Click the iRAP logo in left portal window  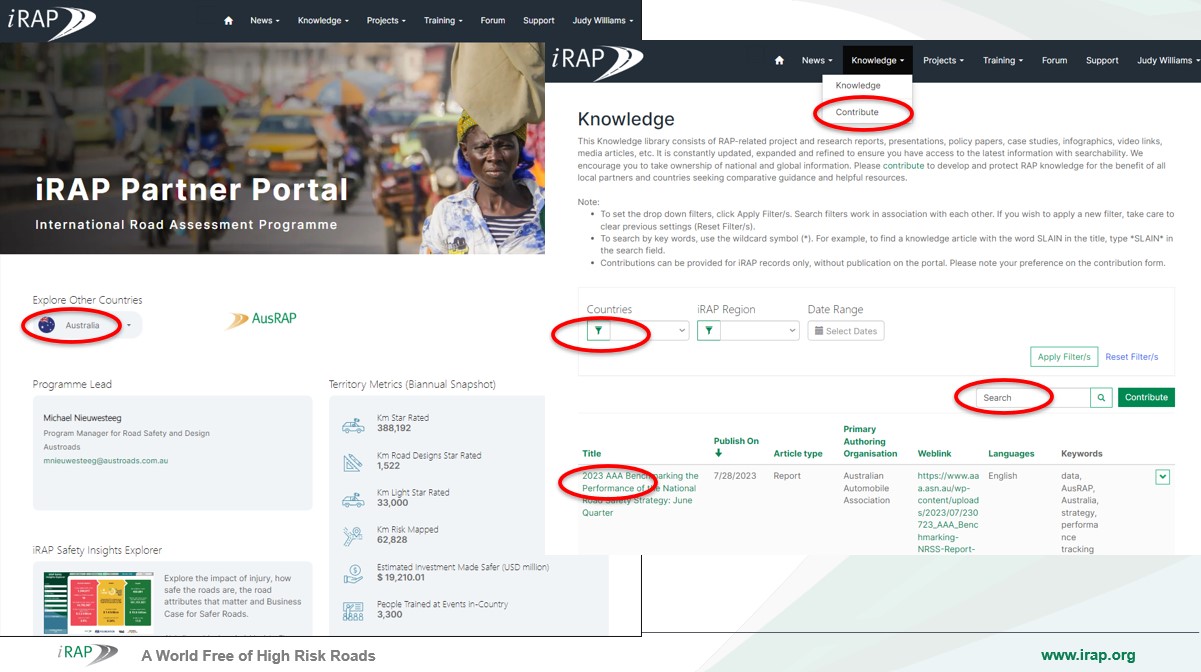click(x=50, y=20)
